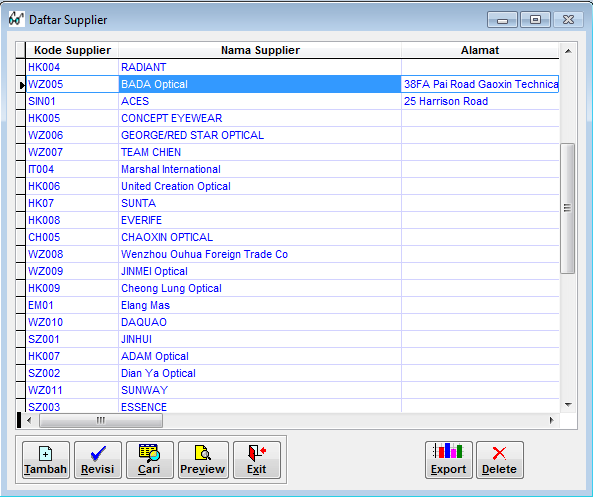Select the RADIANT supplier name cell
This screenshot has width=593, height=497.
click(260, 67)
